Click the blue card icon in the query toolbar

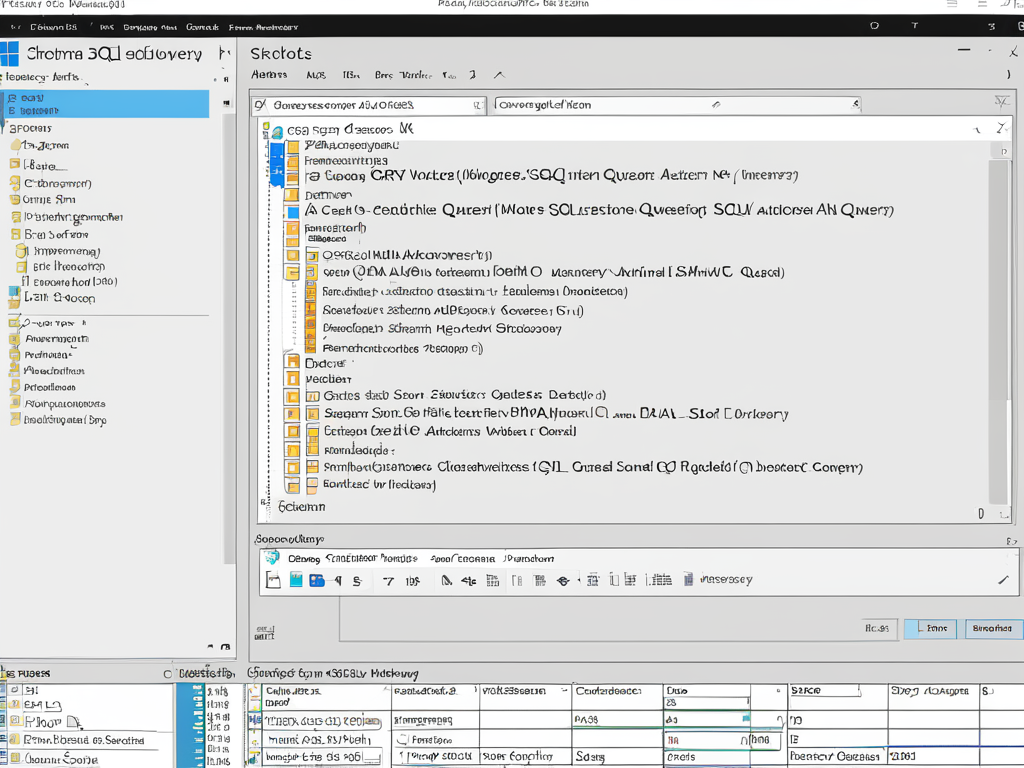(317, 580)
